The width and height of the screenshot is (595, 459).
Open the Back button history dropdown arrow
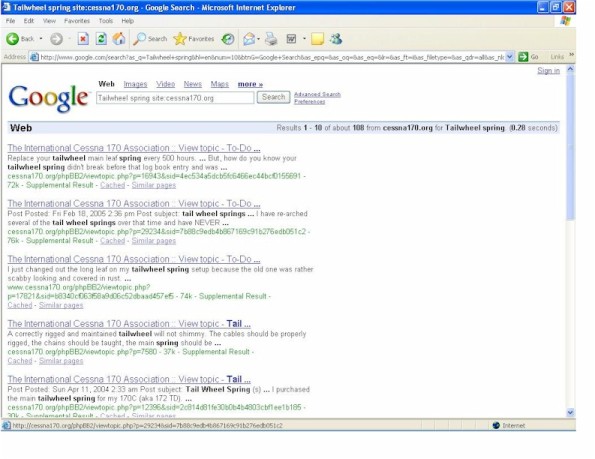pyautogui.click(x=41, y=39)
